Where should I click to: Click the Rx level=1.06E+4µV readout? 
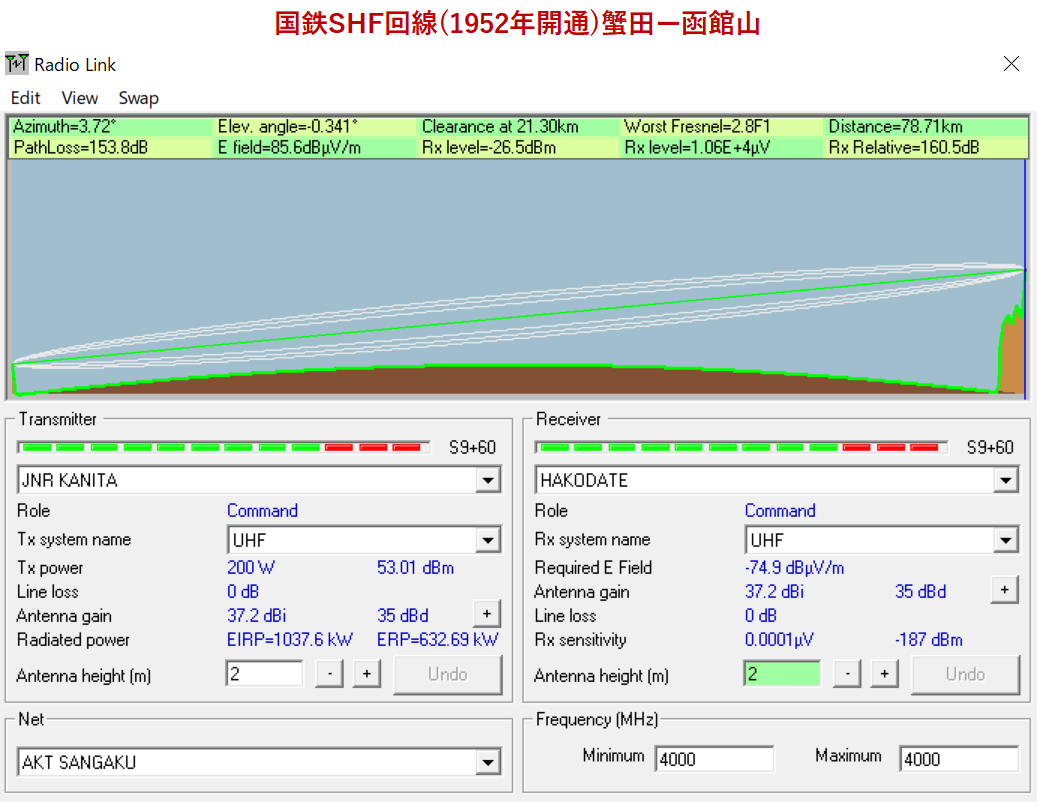(x=697, y=147)
